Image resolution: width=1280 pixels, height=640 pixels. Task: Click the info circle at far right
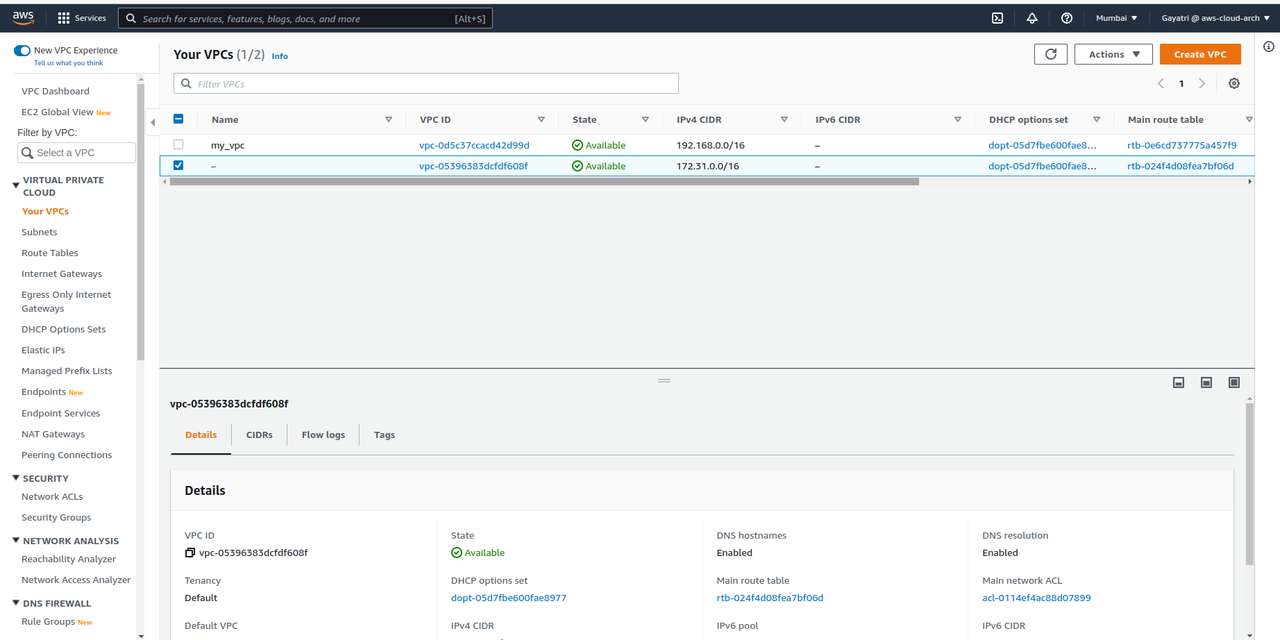(1269, 47)
